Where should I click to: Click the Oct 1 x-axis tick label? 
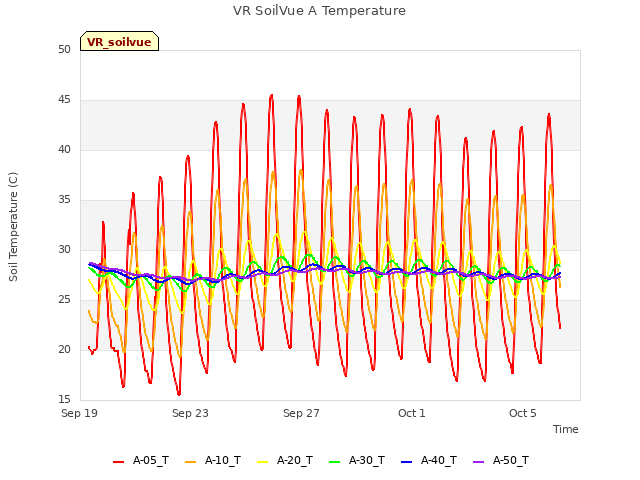(x=412, y=413)
